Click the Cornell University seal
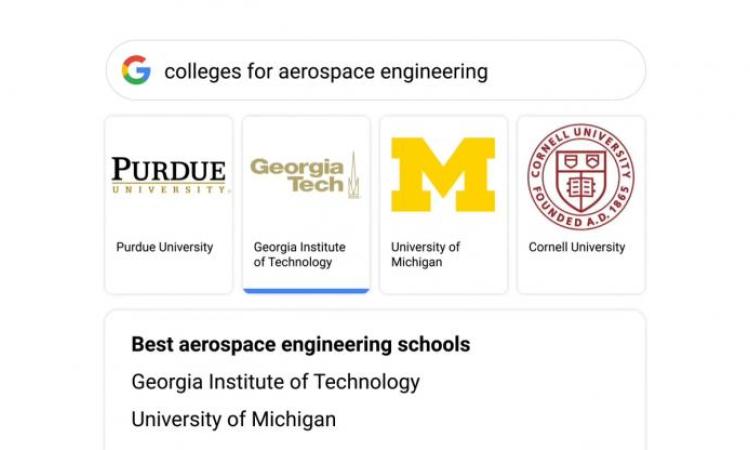The height and width of the screenshot is (450, 750). pos(580,176)
